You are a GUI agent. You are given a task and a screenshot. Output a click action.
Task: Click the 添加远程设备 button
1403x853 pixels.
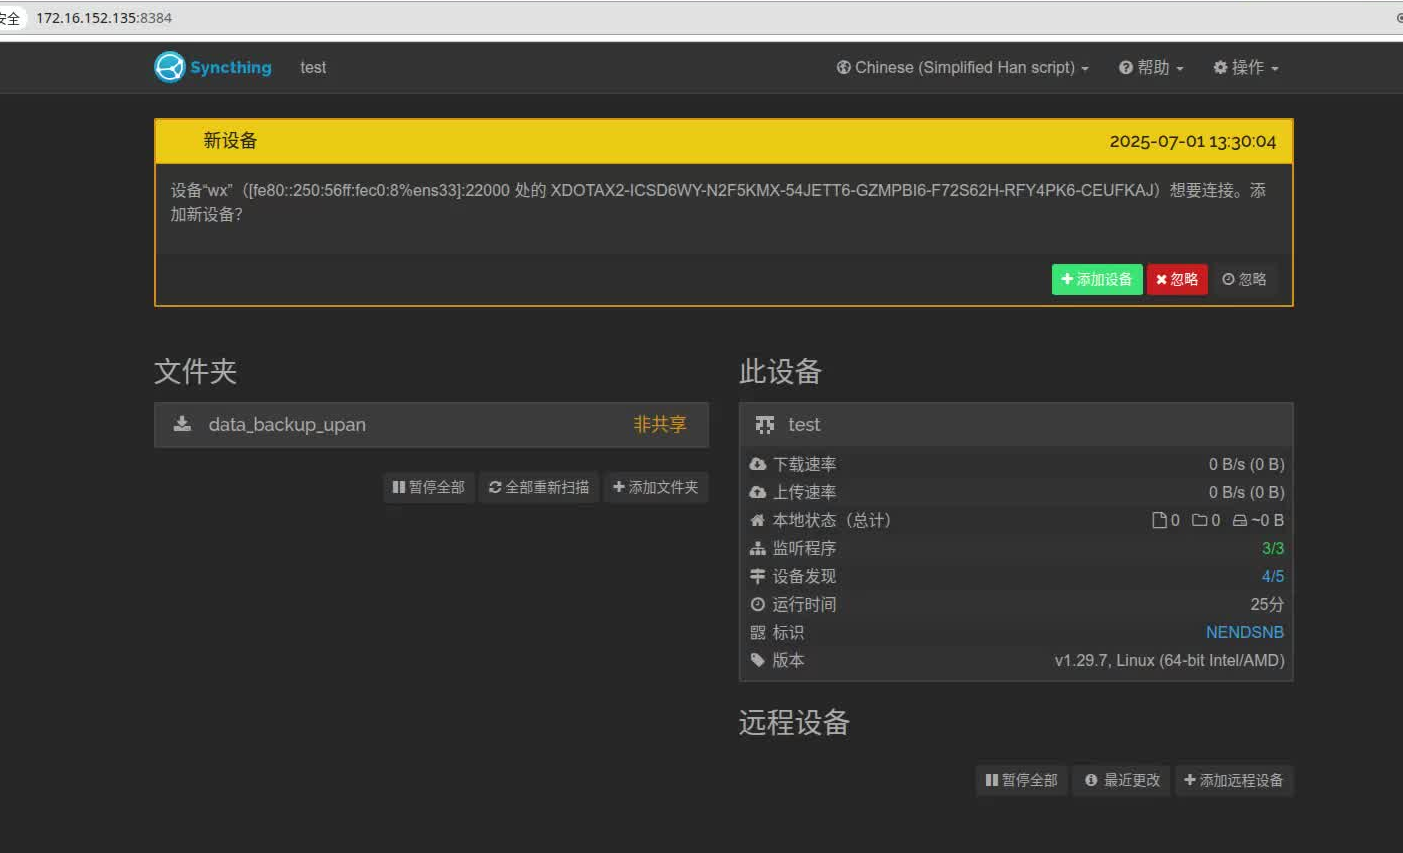(1235, 780)
